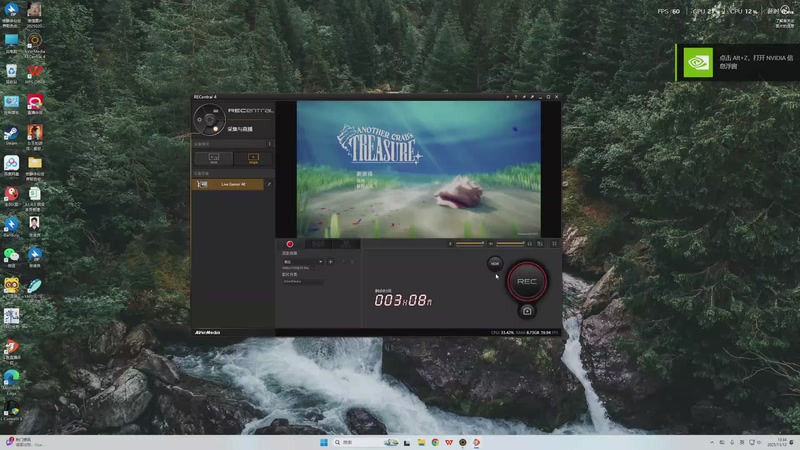Click the NVIDIA overlay notification icon
Screen dimensions: 800x450
[x=698, y=62]
